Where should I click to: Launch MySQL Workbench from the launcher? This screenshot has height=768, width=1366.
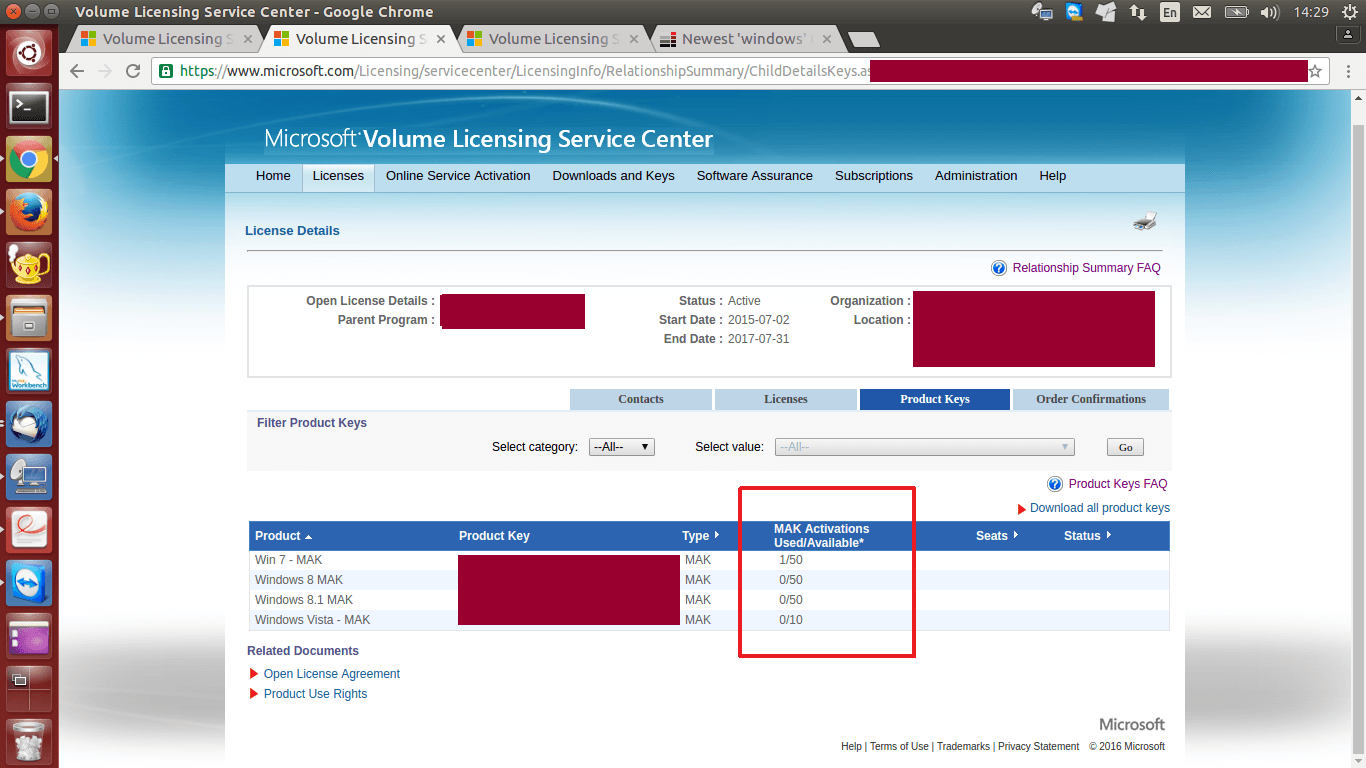click(29, 371)
